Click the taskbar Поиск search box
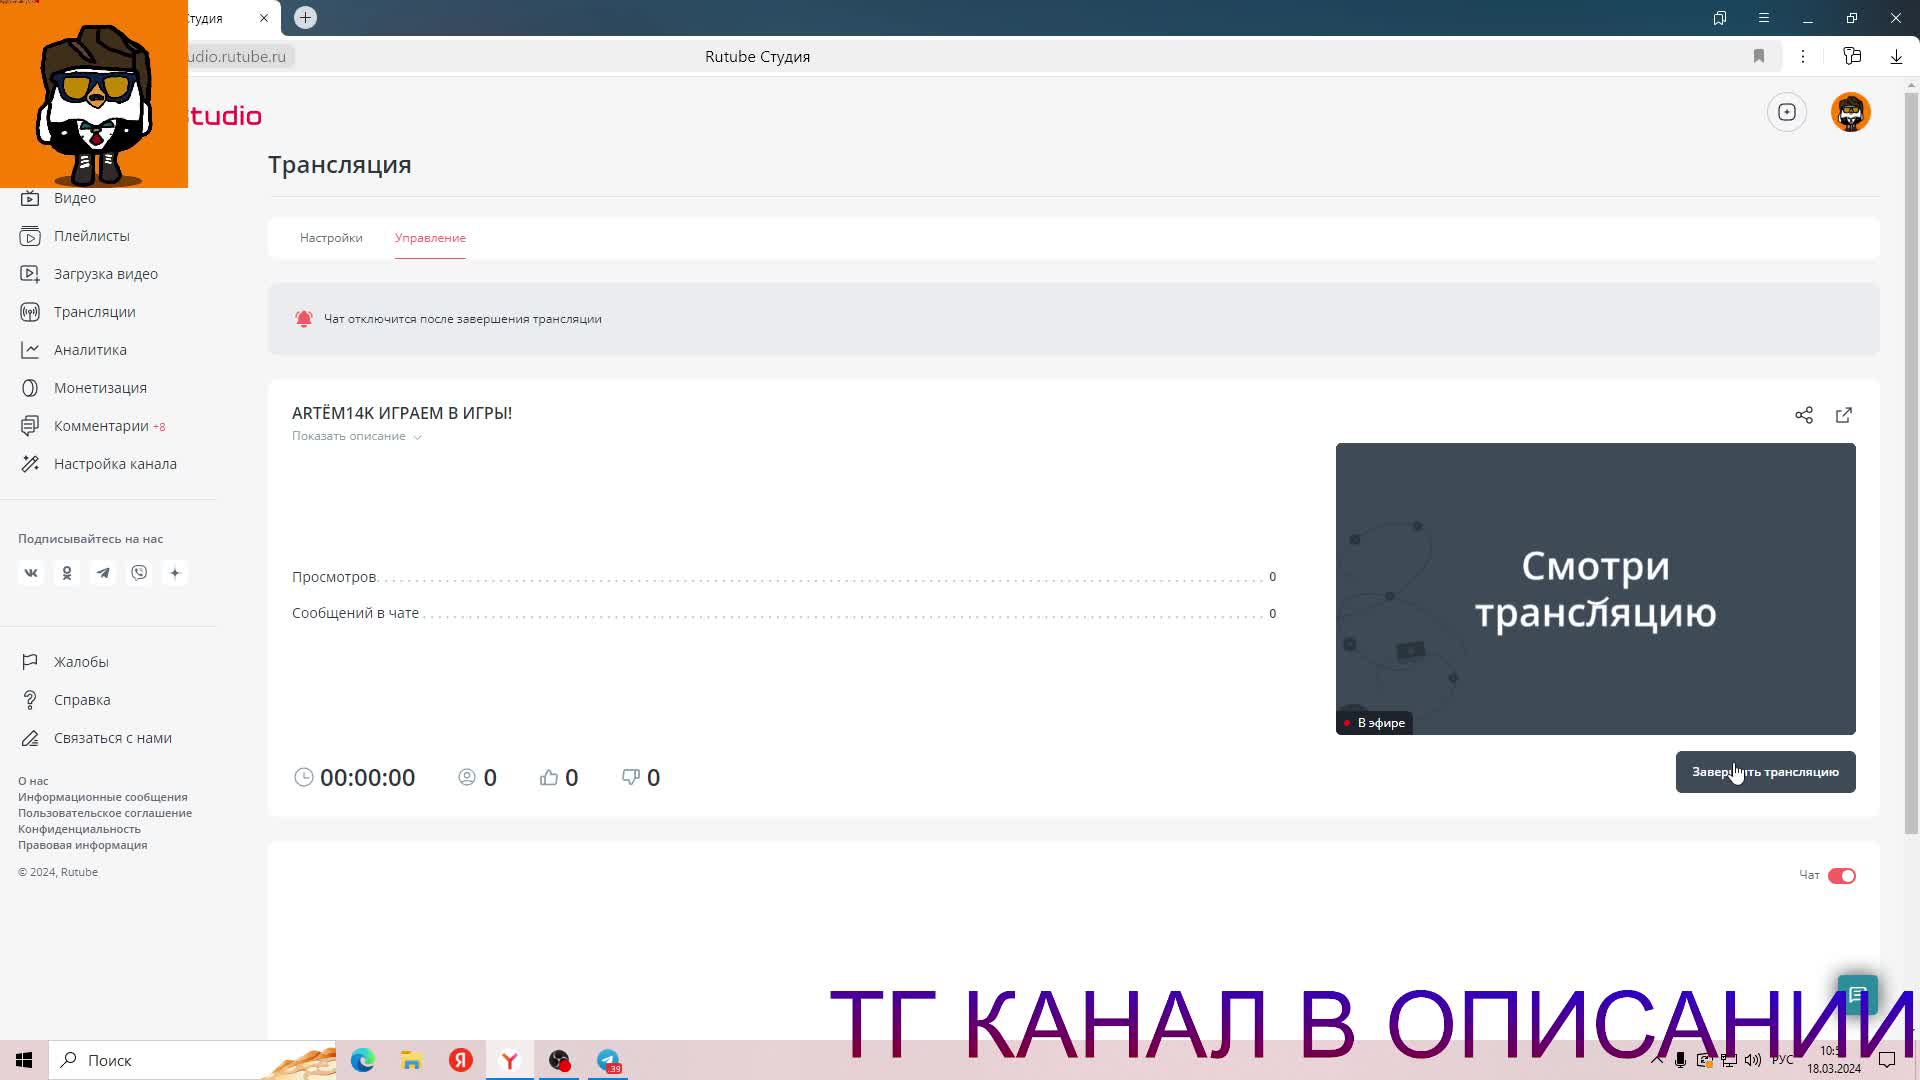 point(193,1060)
